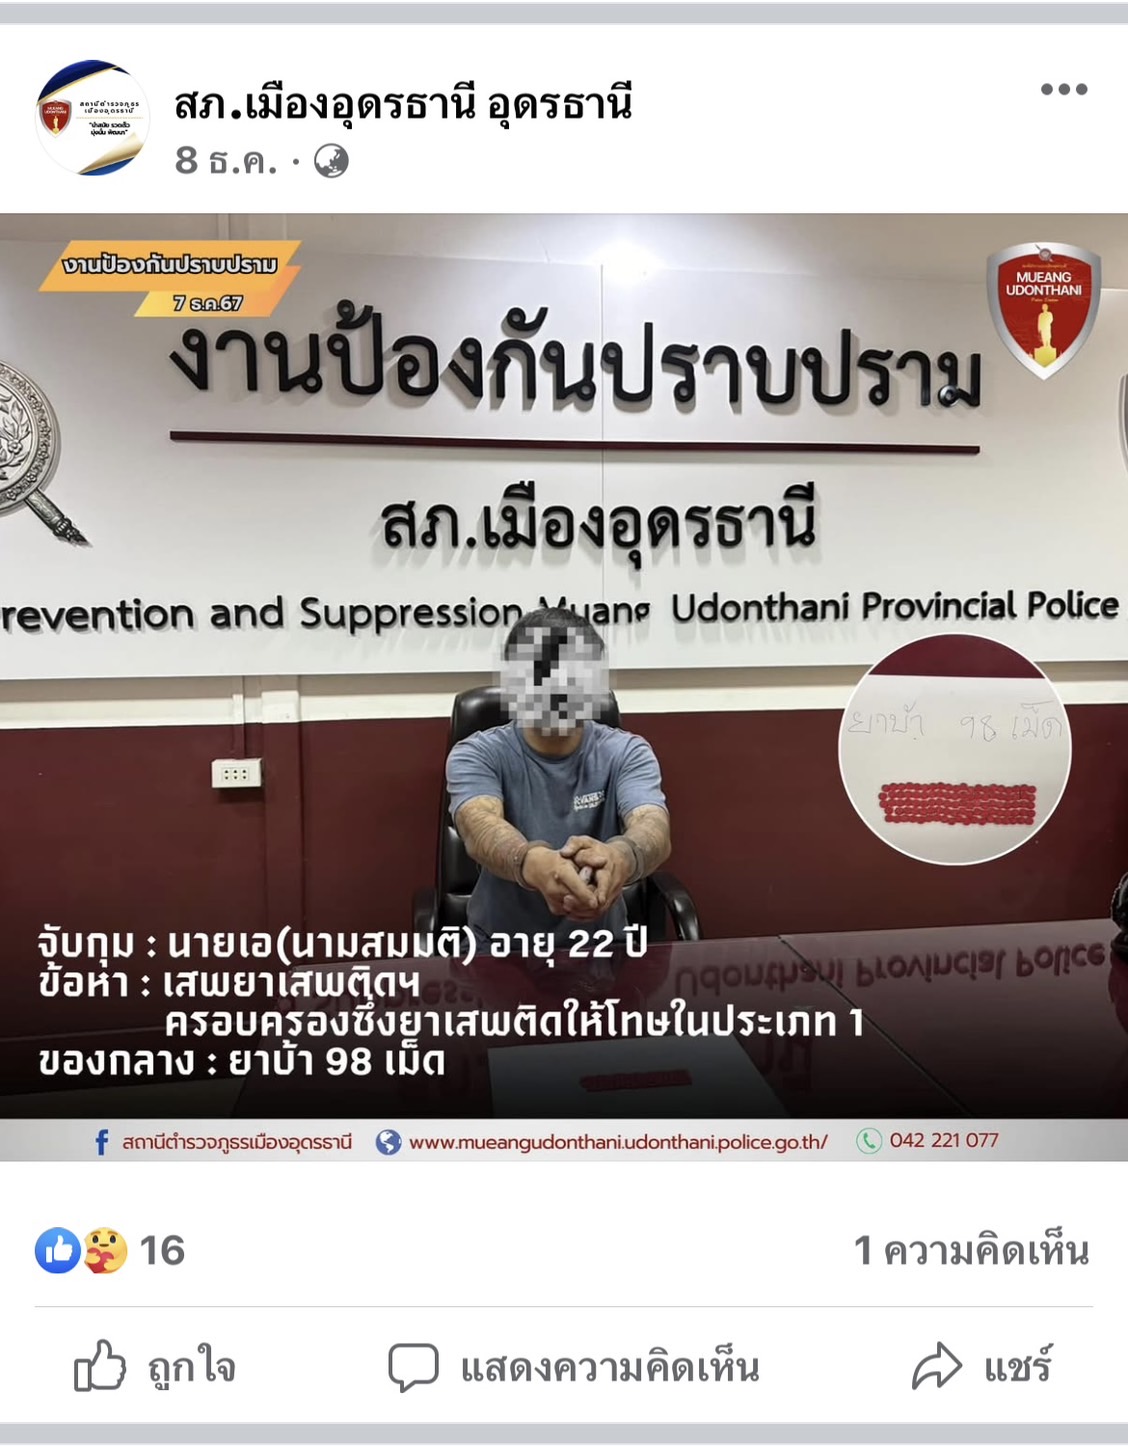Click the public globe privacy icon
The height and width of the screenshot is (1450, 1128).
(x=331, y=161)
